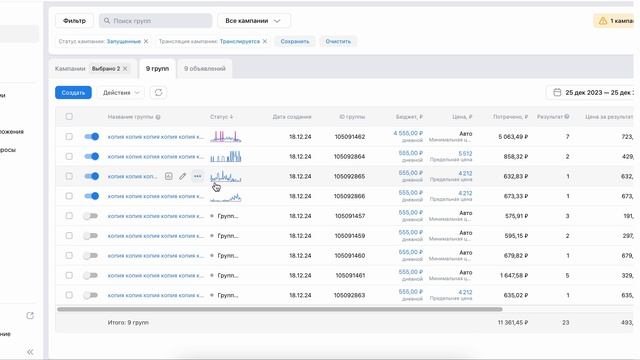
Task: Toggle select-all checkbox in table header
Action: (69, 117)
